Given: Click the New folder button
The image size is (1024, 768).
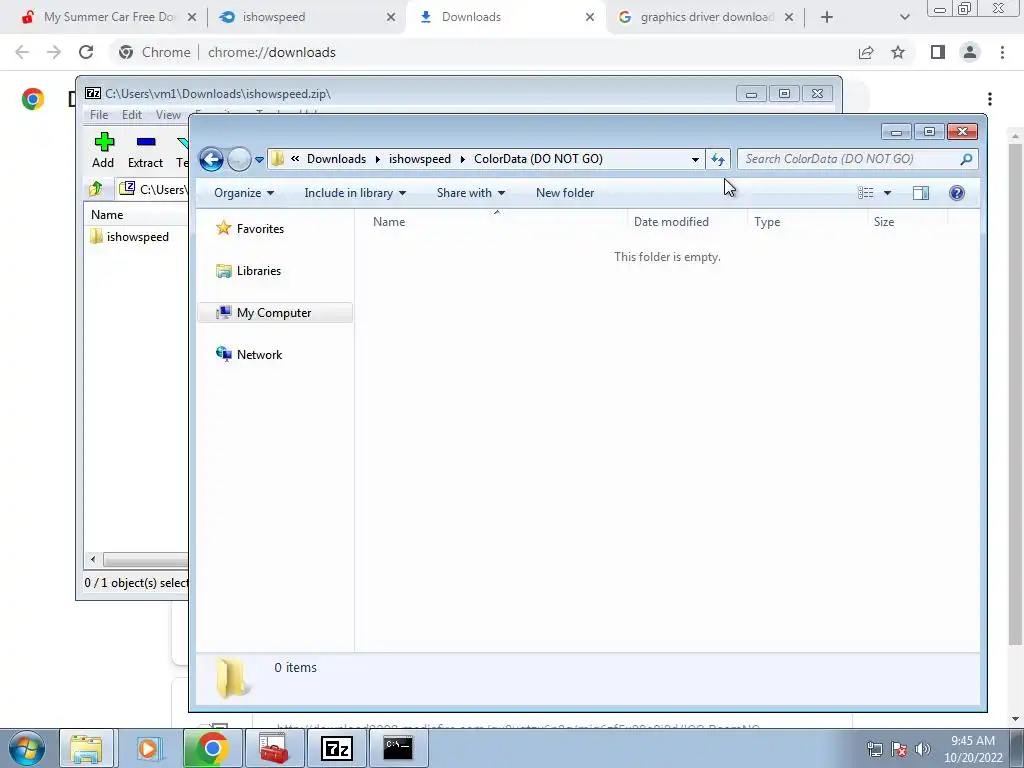Looking at the screenshot, I should coord(565,193).
